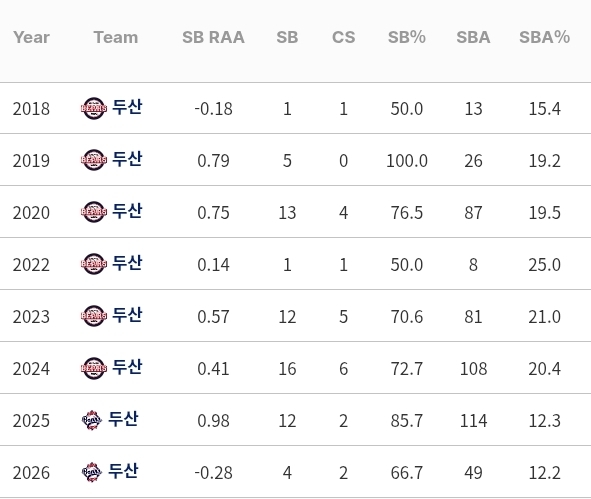Sort by CS column header
The height and width of the screenshot is (499, 591).
coord(343,37)
